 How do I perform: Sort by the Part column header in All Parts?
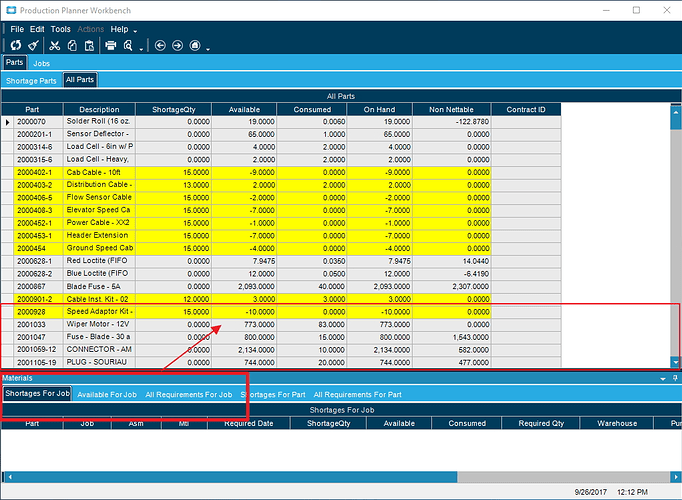click(32, 110)
